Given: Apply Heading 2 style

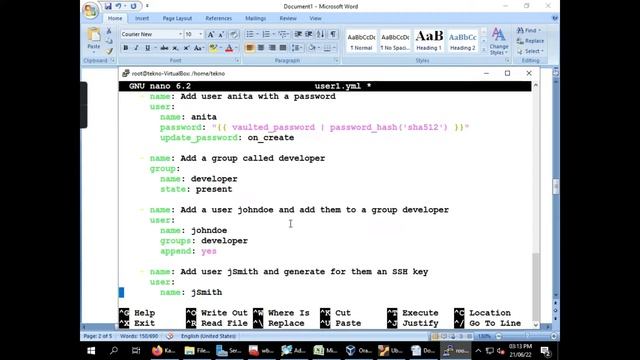Looking at the screenshot, I should point(462,41).
